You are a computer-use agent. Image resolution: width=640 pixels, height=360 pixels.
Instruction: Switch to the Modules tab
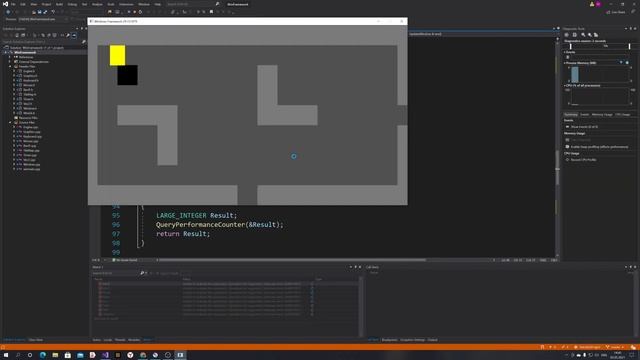(134, 340)
